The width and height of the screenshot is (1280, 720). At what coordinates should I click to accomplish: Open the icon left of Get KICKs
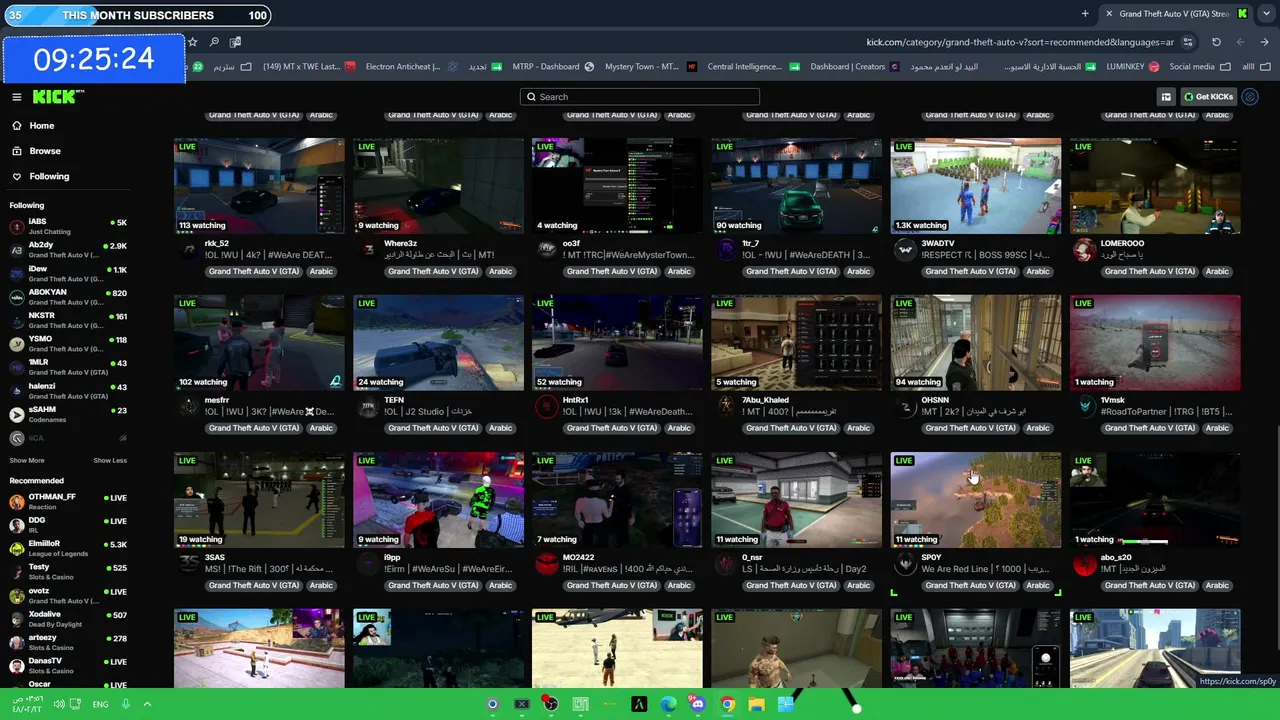point(1166,97)
